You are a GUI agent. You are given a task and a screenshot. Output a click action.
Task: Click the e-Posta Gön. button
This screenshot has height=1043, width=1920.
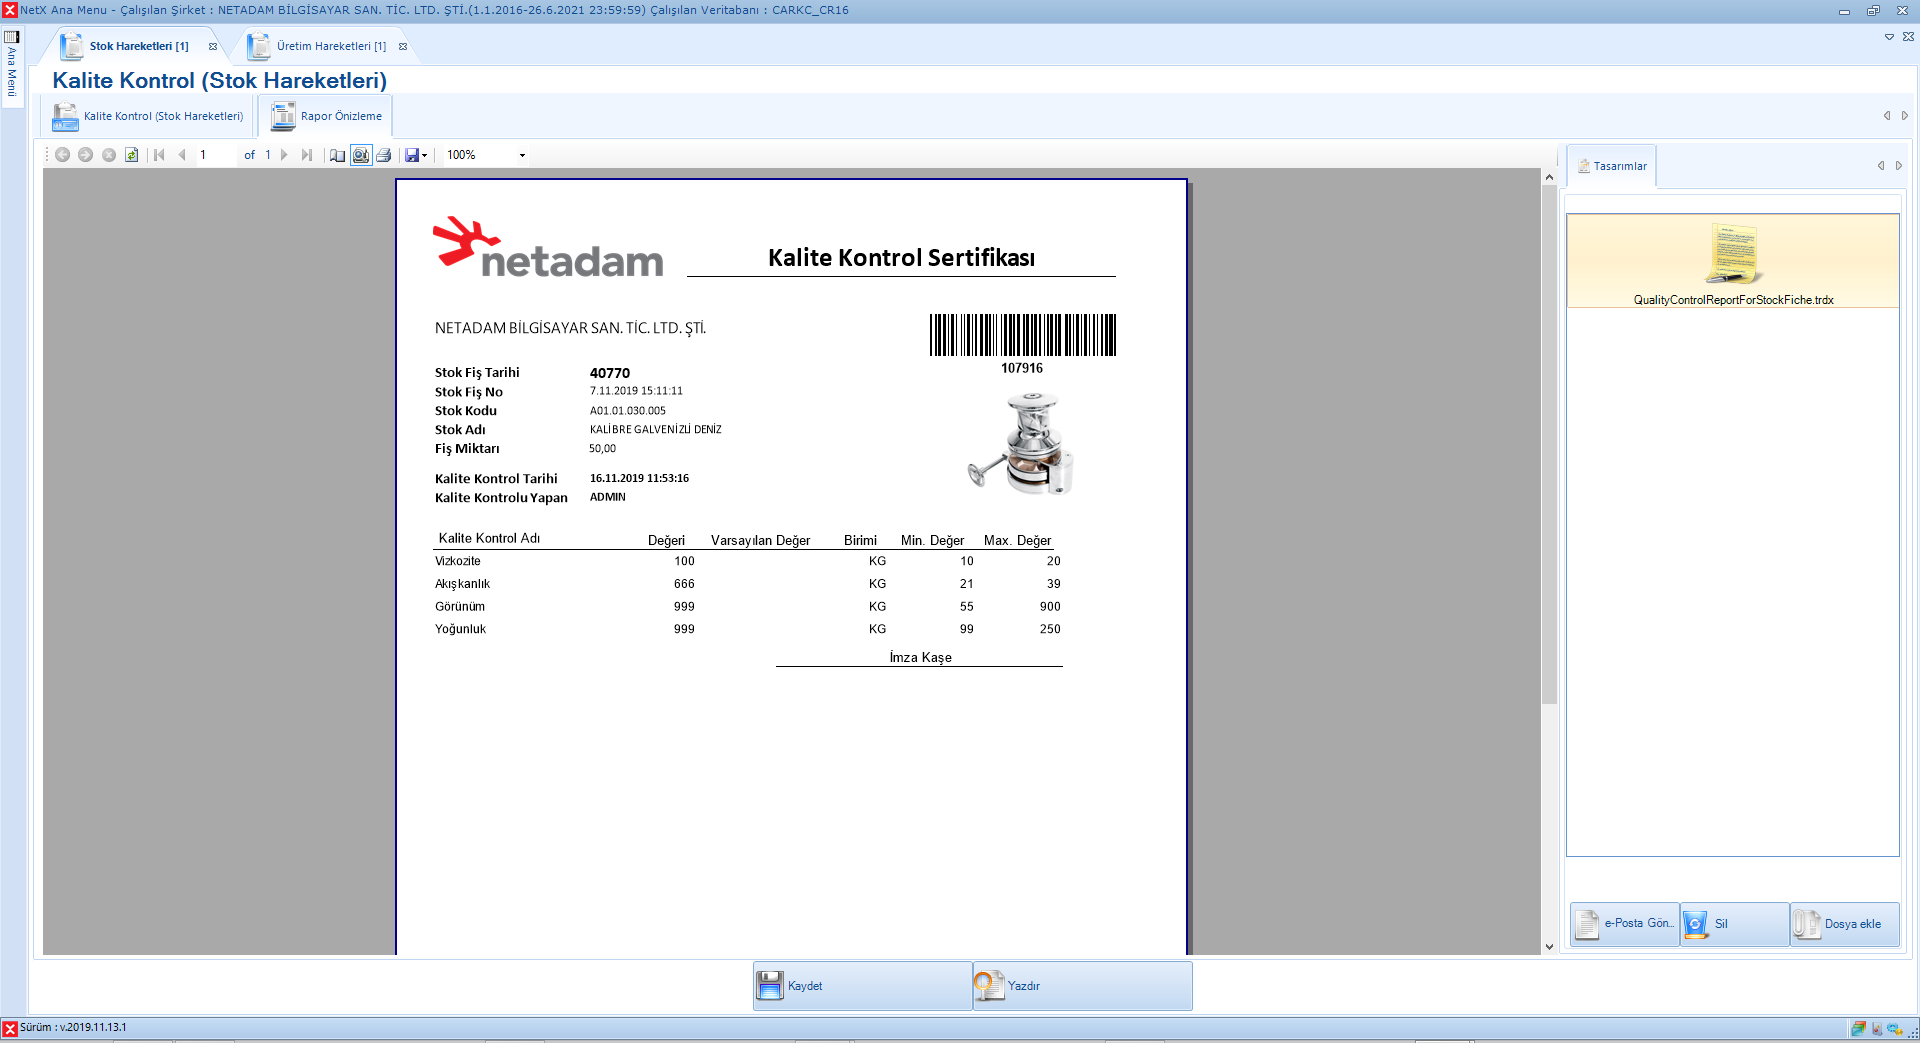[1625, 924]
